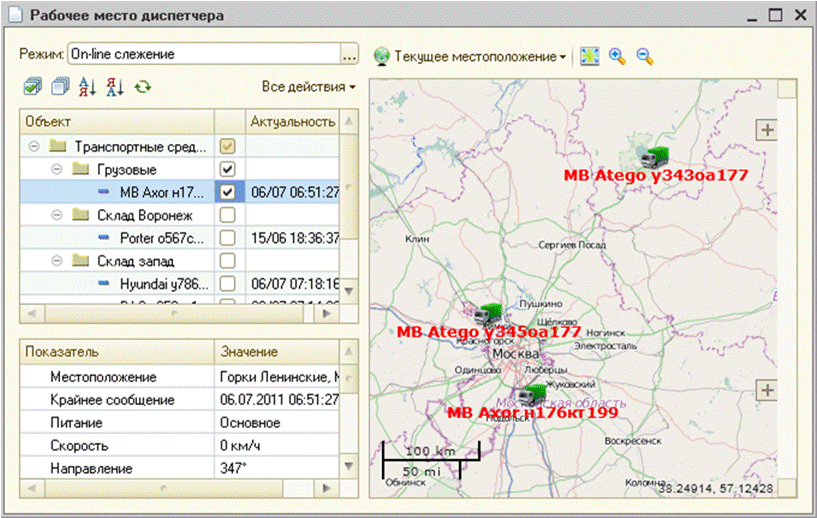The image size is (817, 518).
Task: Fit the map to show all objects
Action: pyautogui.click(x=590, y=57)
